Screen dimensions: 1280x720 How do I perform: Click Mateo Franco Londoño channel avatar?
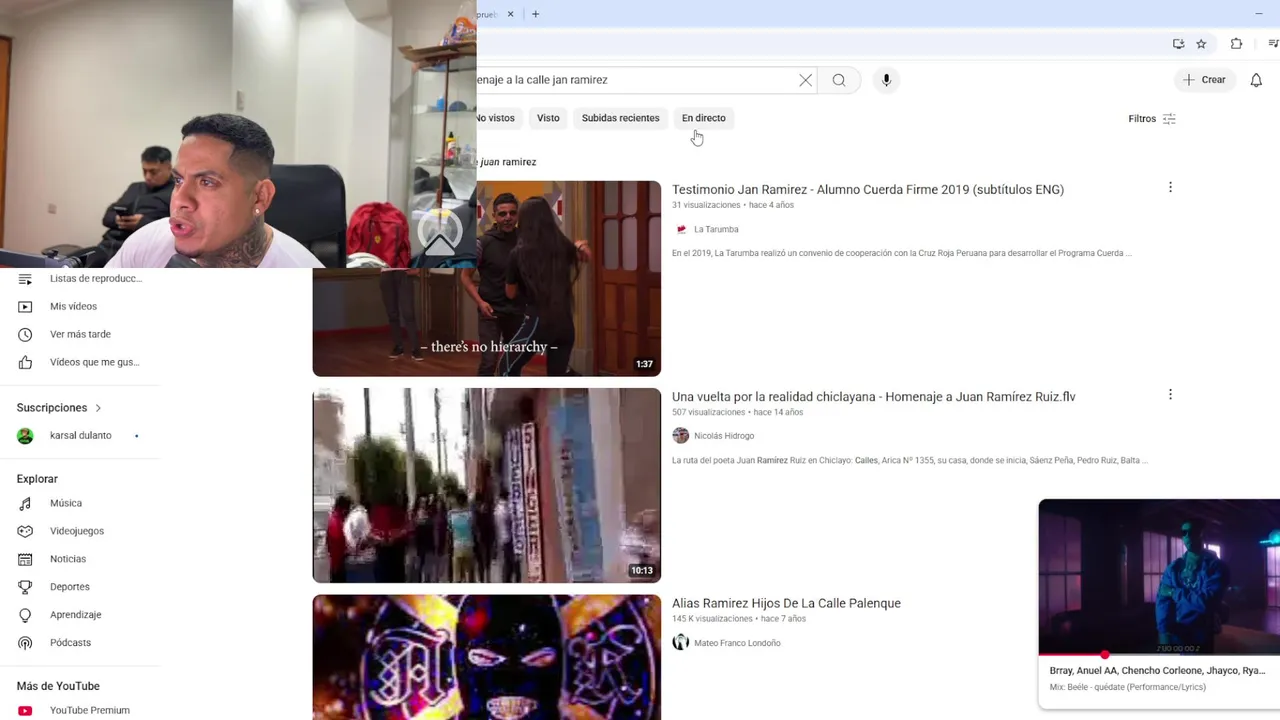tap(681, 642)
